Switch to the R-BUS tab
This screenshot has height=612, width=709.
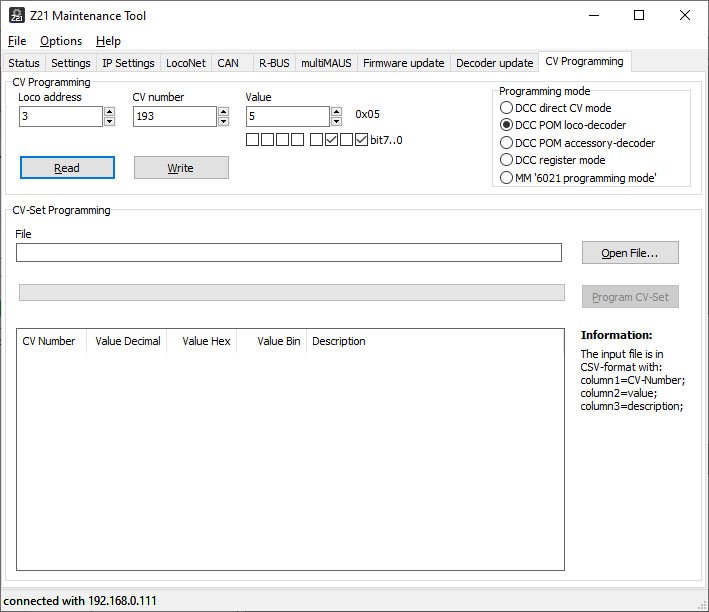point(274,63)
